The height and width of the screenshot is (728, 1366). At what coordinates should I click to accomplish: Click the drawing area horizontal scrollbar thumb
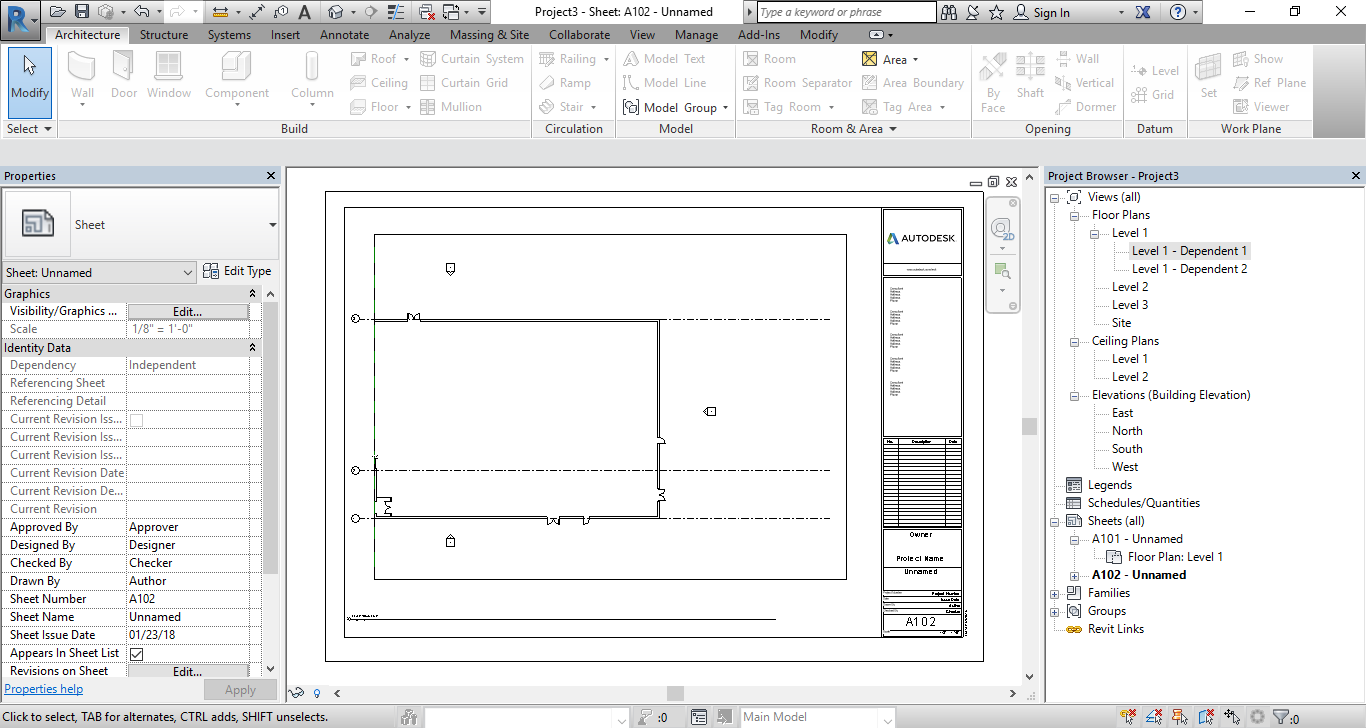[x=675, y=693]
